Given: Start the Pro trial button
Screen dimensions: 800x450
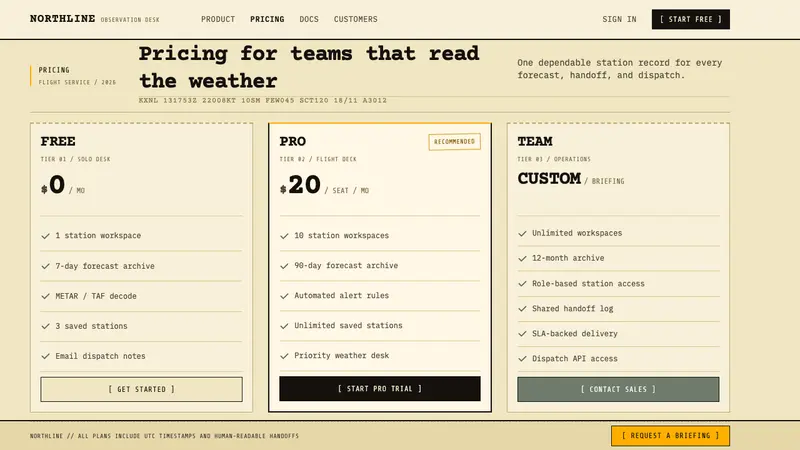Looking at the screenshot, I should (380, 389).
